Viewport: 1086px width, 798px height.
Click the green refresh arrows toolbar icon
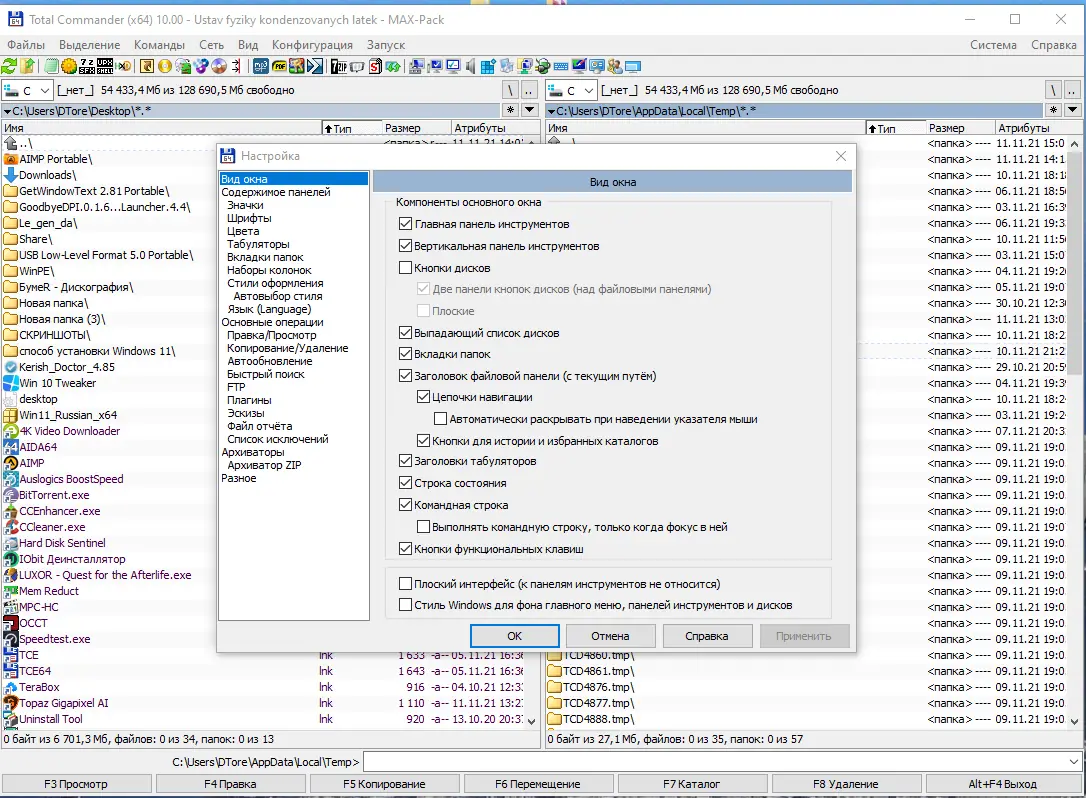tap(9, 67)
